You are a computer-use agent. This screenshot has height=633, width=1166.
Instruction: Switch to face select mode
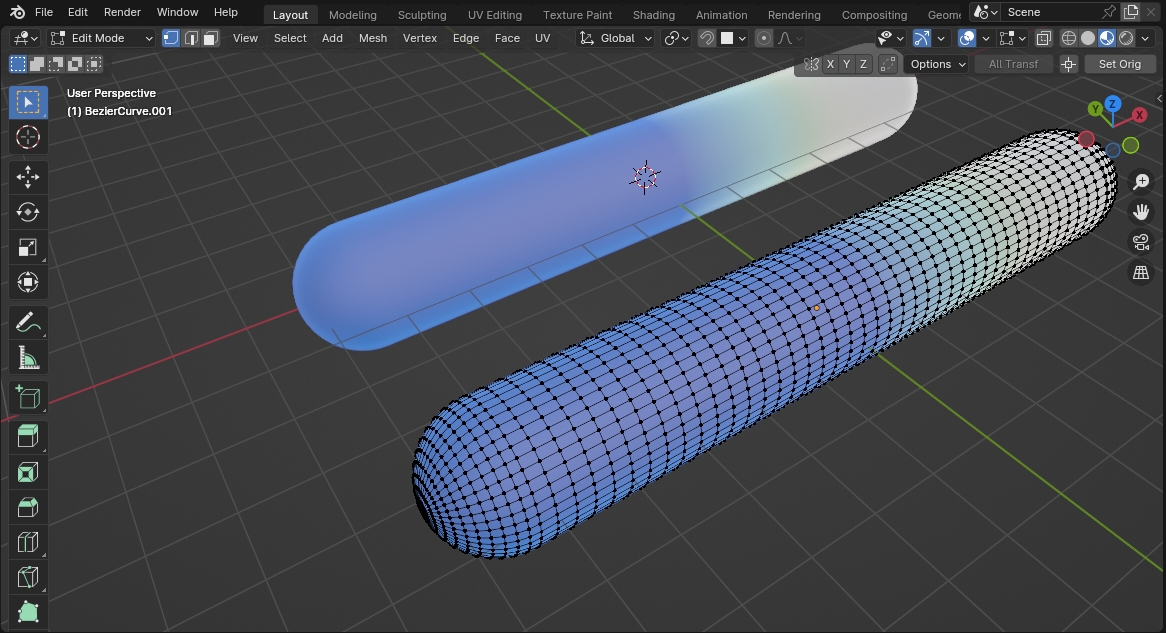(x=210, y=38)
